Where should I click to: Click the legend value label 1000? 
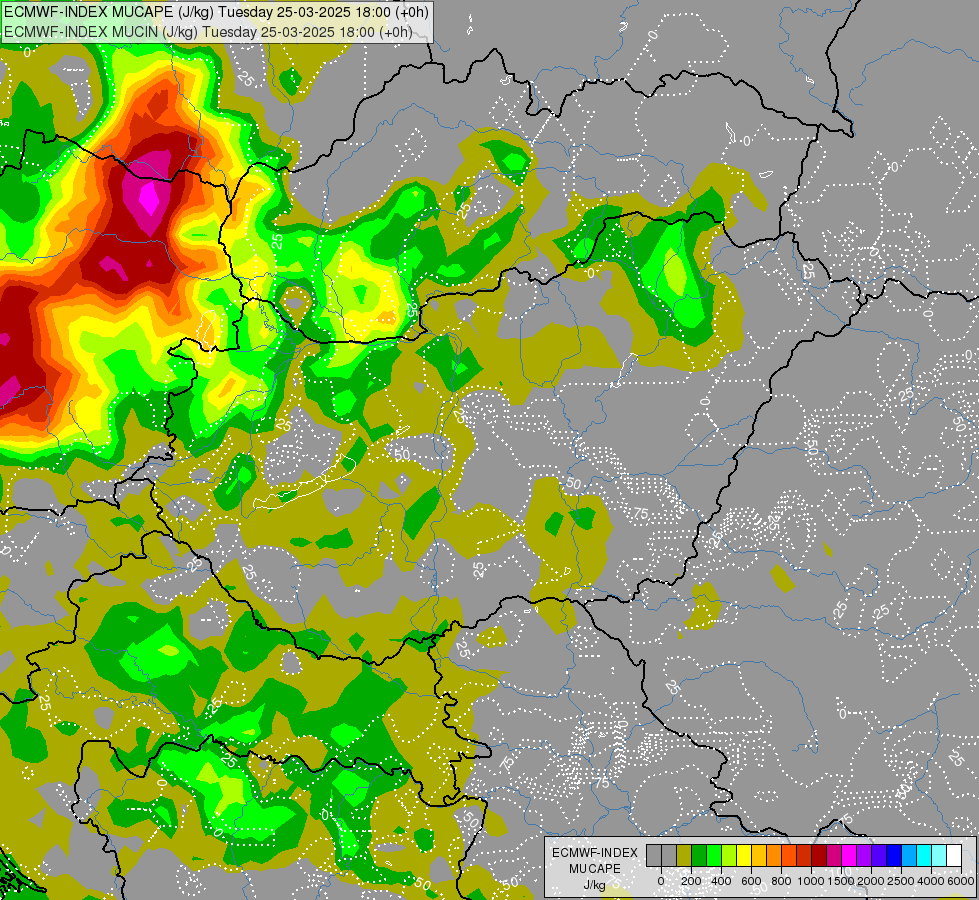[811, 881]
